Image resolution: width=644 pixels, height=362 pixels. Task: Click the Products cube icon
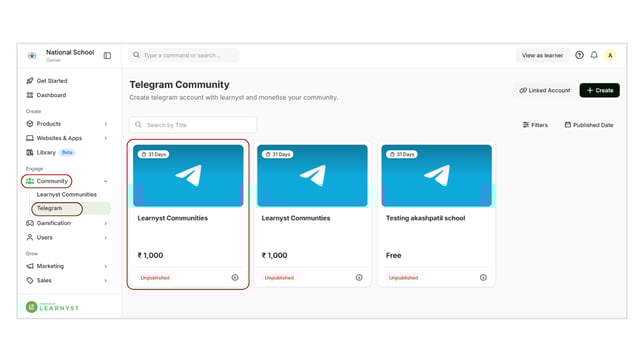(x=30, y=124)
